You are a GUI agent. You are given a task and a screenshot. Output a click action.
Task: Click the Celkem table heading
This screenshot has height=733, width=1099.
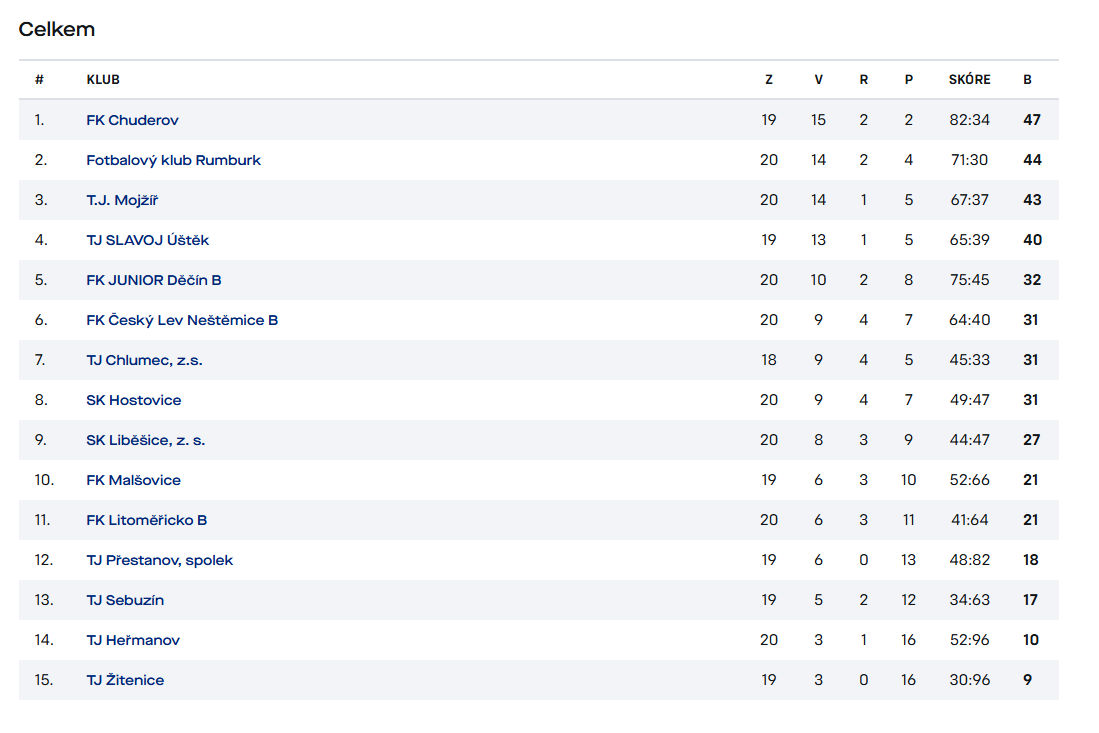coord(57,29)
